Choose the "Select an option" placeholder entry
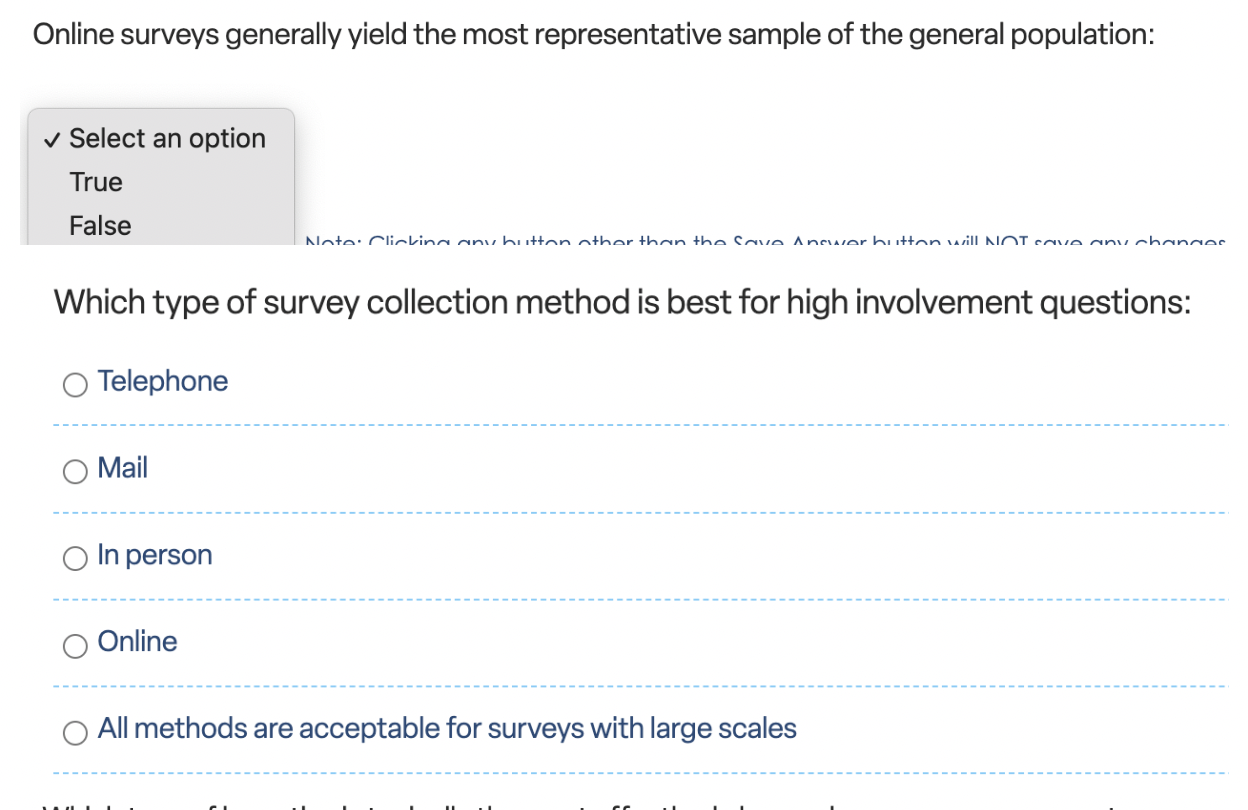 (166, 138)
